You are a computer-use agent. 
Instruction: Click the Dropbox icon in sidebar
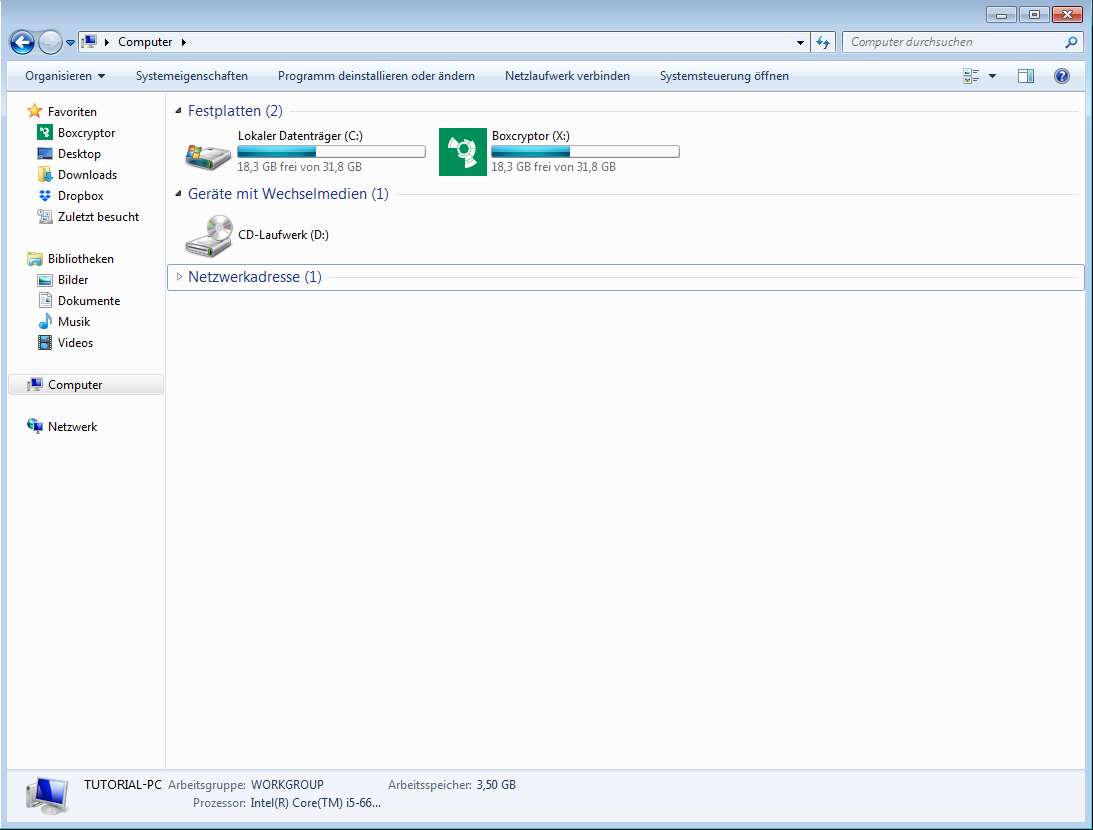click(x=45, y=196)
